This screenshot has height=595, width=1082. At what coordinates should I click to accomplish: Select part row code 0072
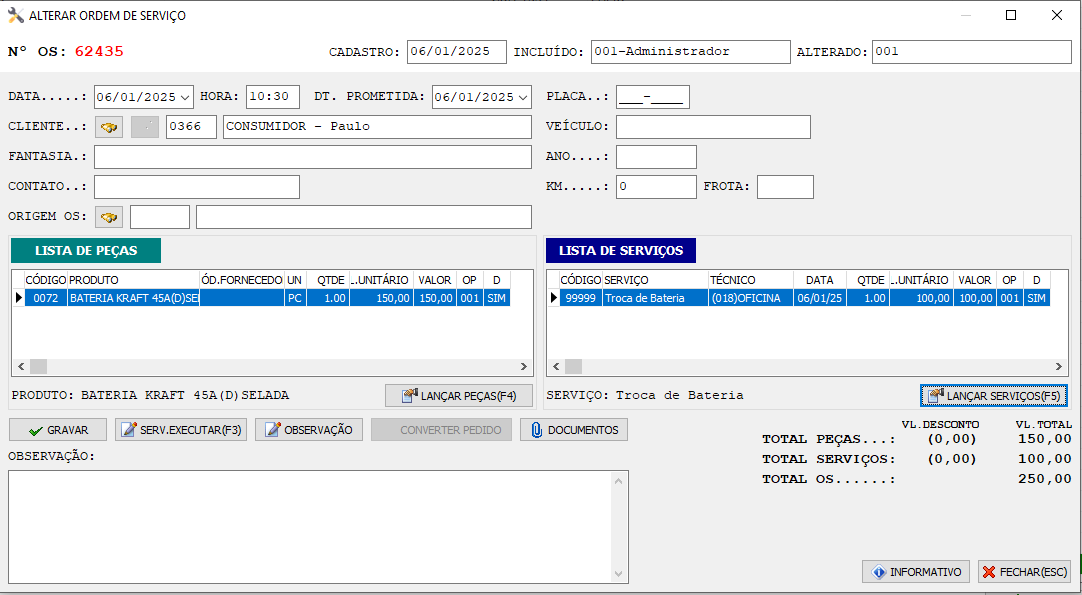coord(46,298)
